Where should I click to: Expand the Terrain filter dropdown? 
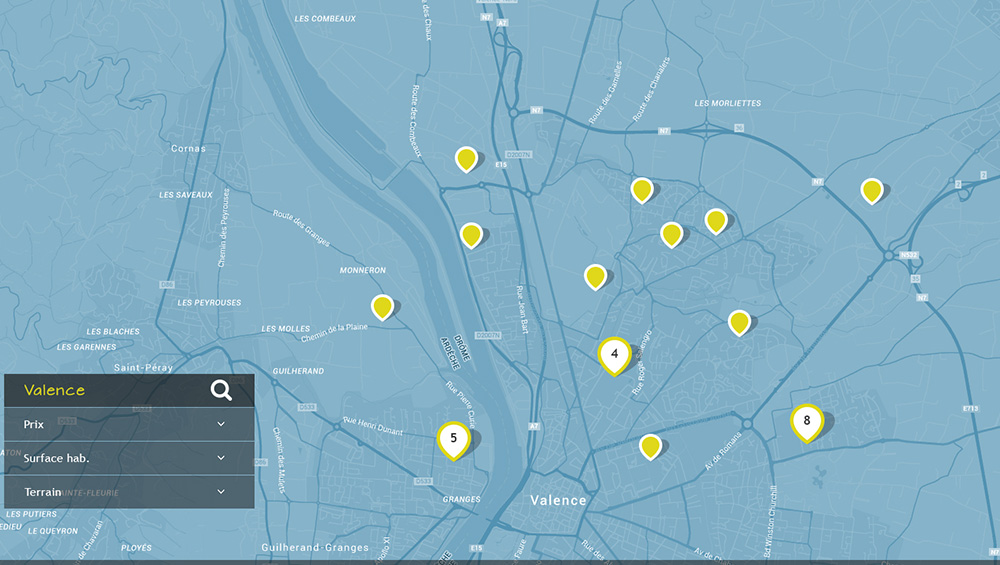tap(129, 492)
